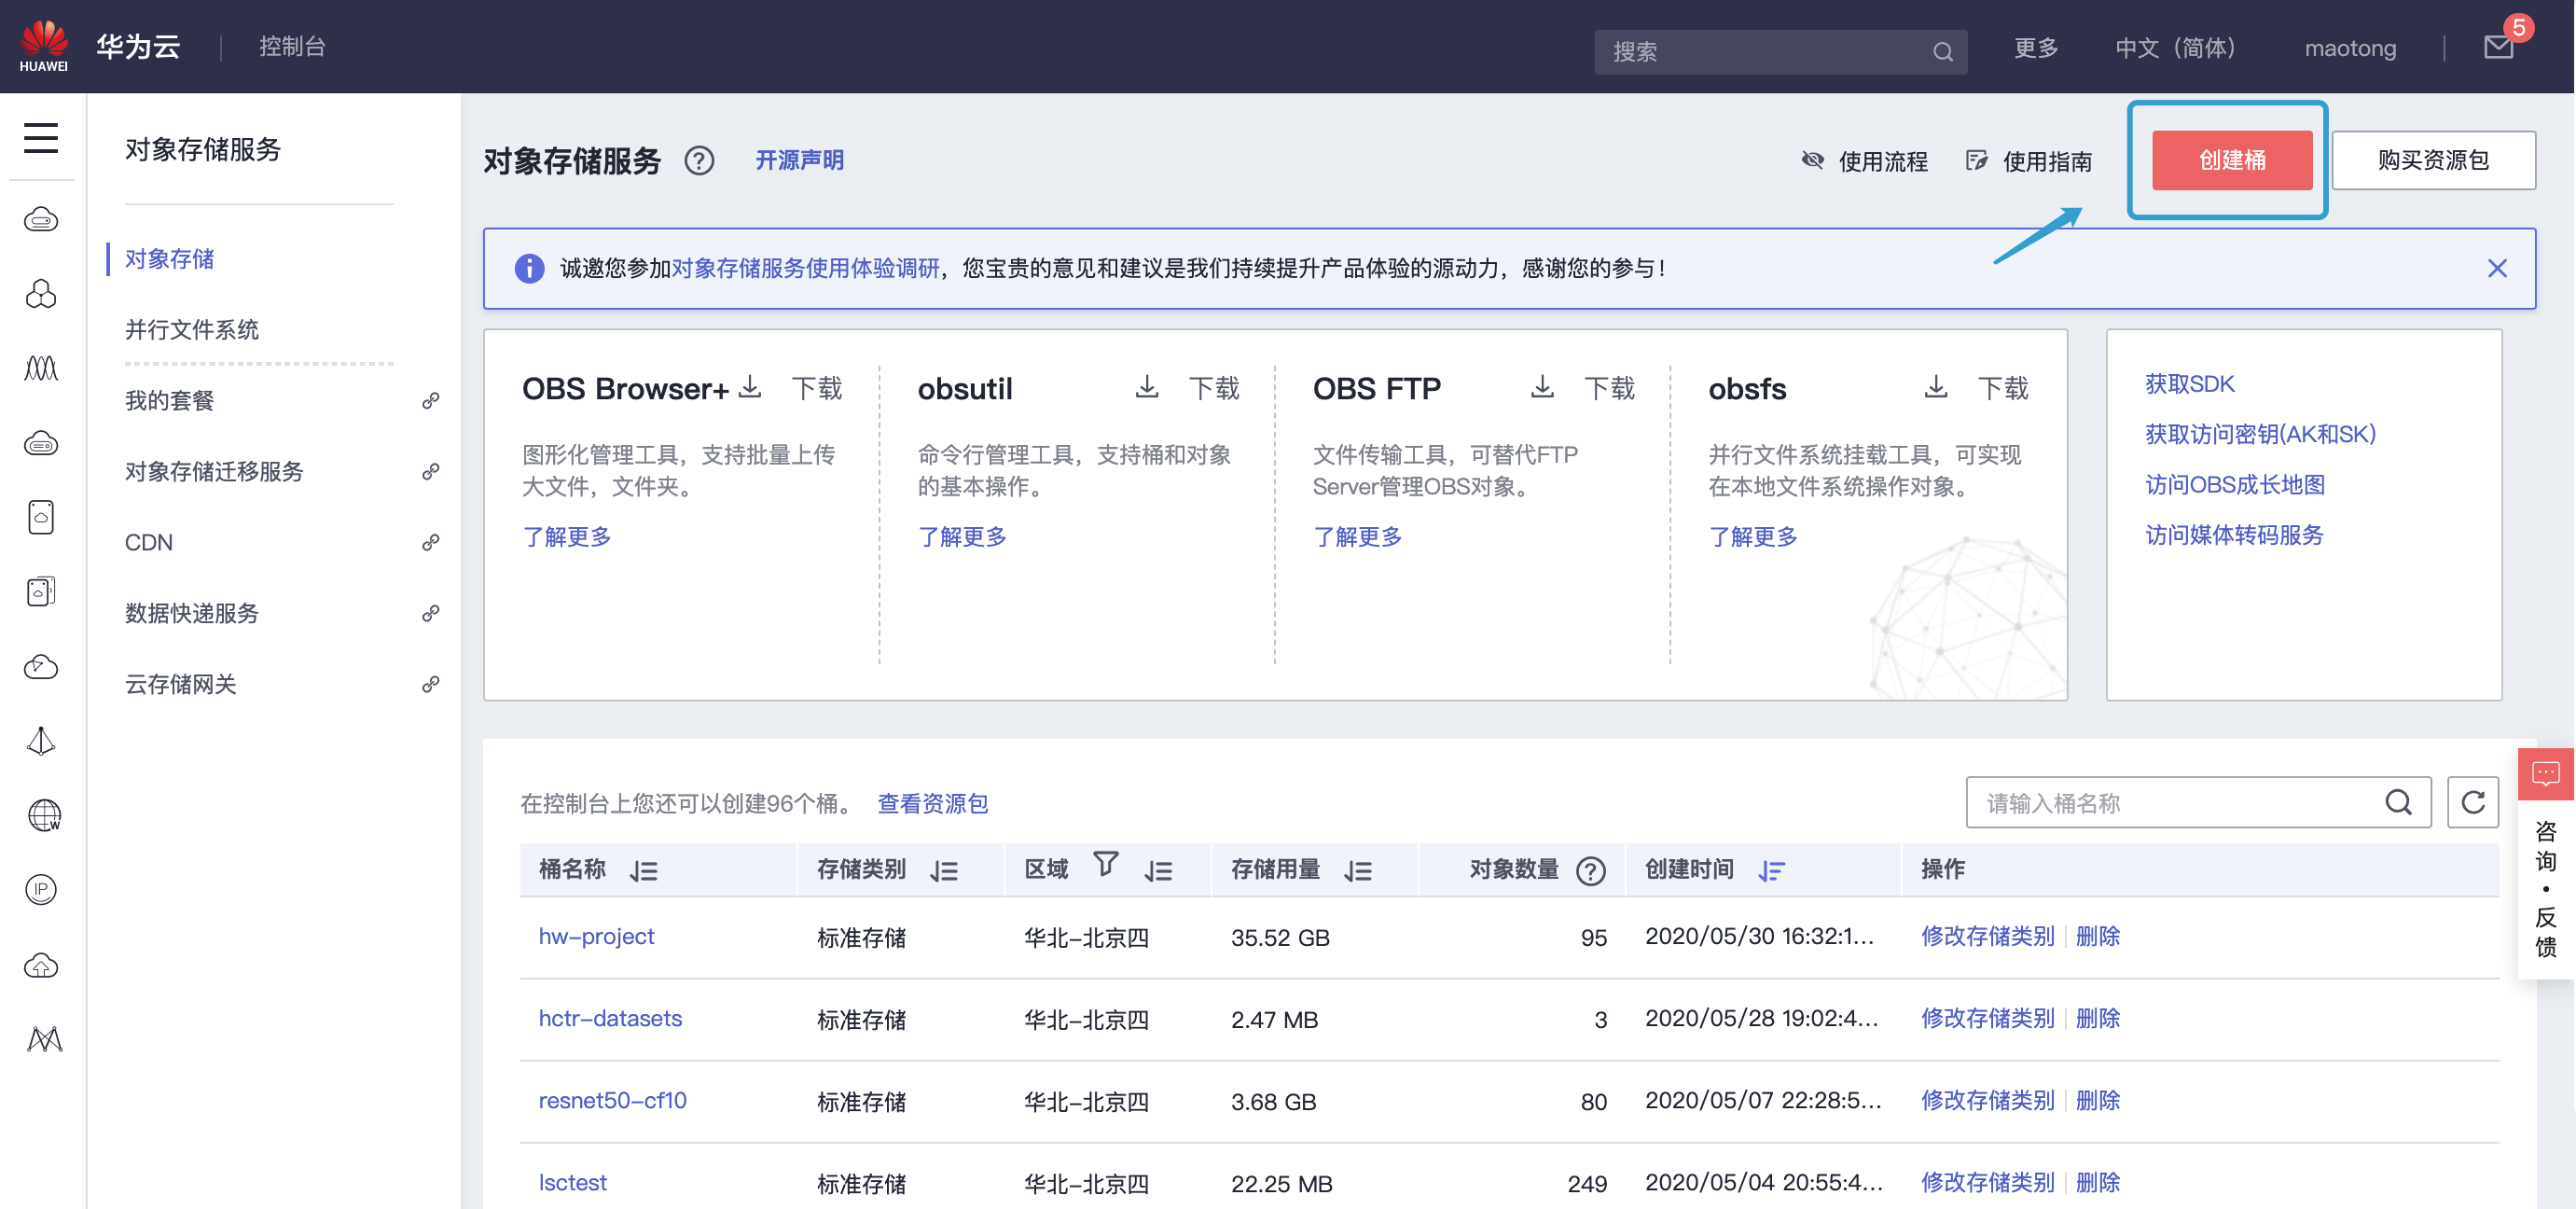The width and height of the screenshot is (2576, 1209).
Task: Sort by the 创建时间 column
Action: 1771,871
